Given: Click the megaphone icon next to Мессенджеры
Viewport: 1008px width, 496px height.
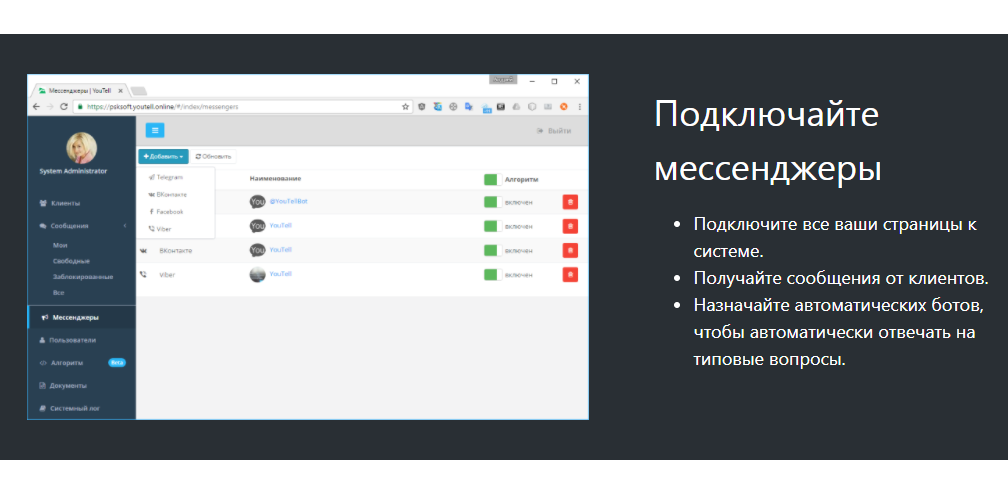Looking at the screenshot, I should click(x=45, y=317).
